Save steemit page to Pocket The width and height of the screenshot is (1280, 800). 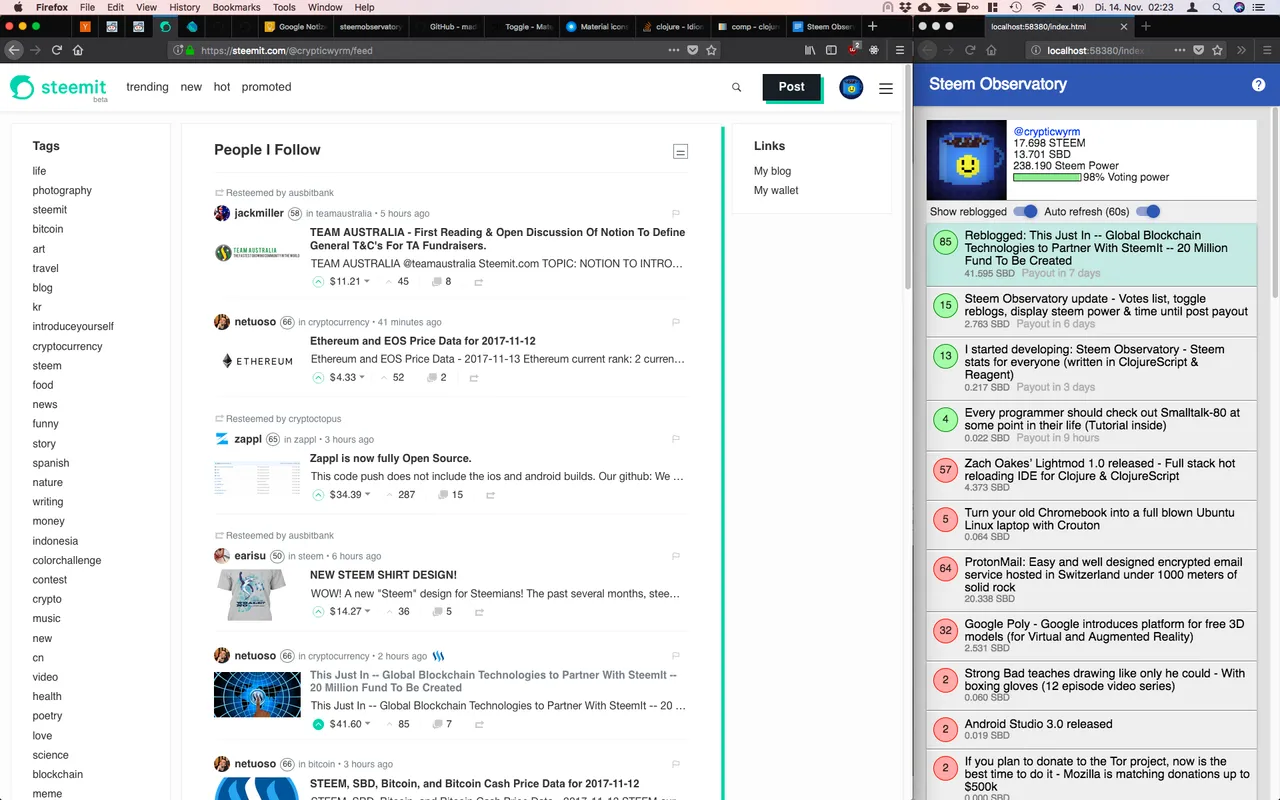[x=693, y=50]
